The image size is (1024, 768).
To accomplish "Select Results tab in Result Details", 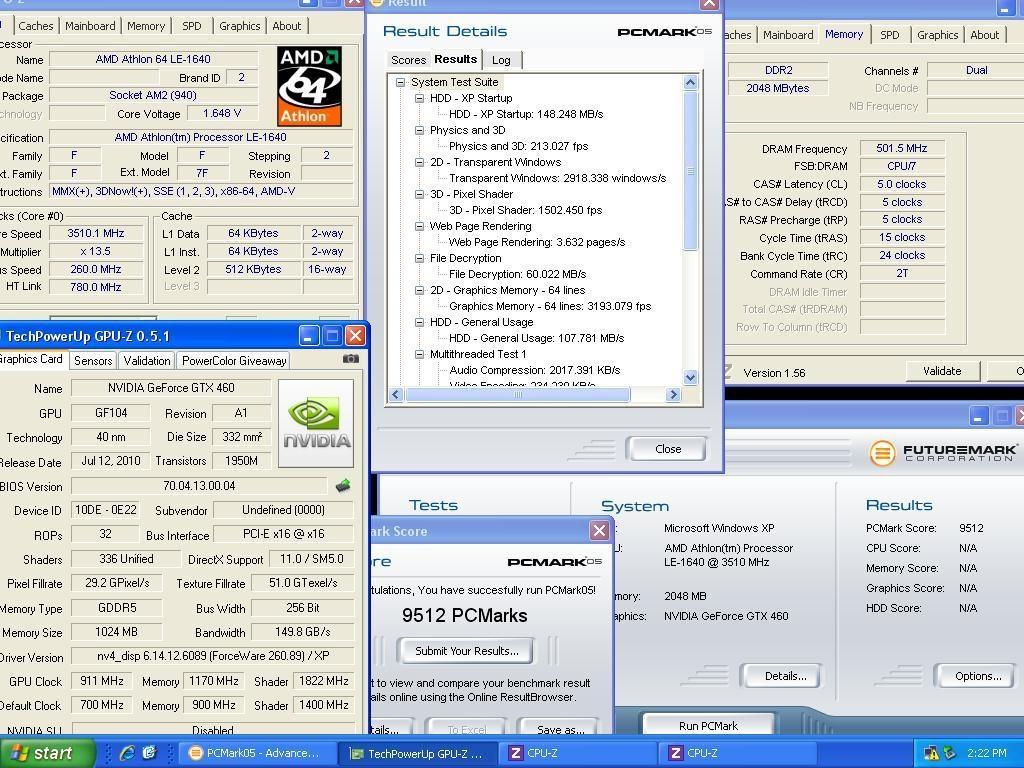I will click(455, 59).
